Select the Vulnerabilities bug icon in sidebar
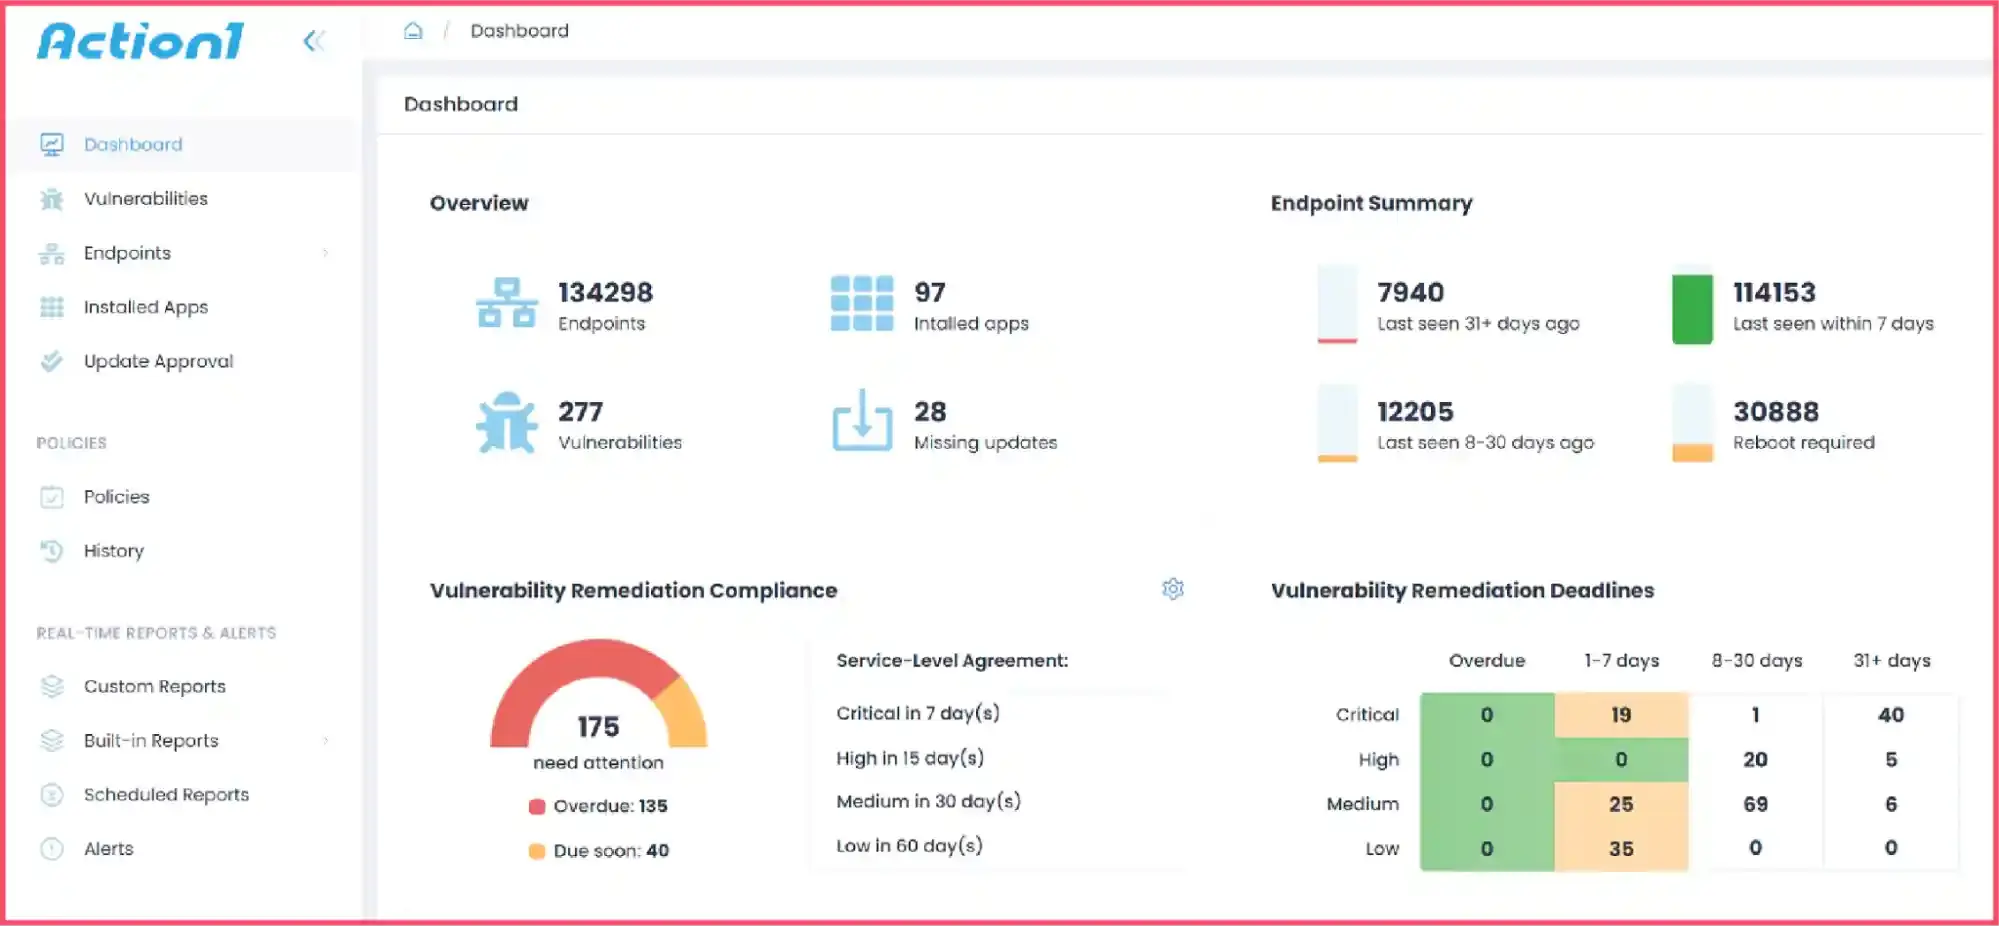This screenshot has height=927, width=1999. coord(52,198)
